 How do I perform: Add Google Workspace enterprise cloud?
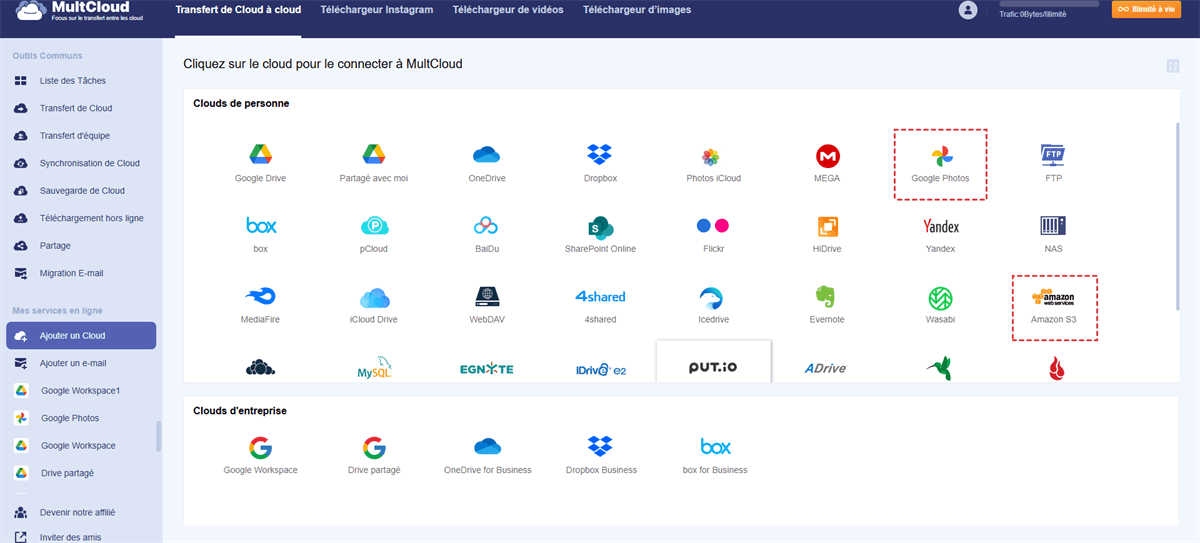(260, 454)
